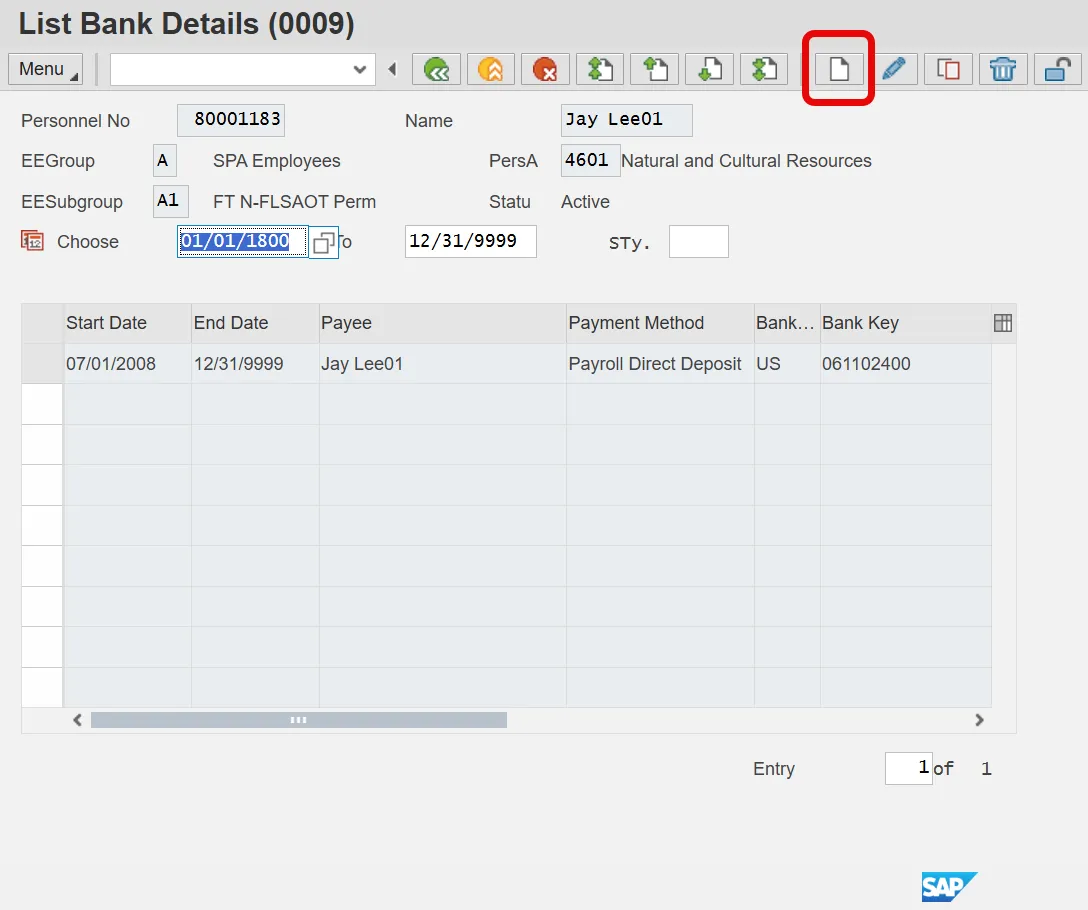The image size is (1088, 910).
Task: Click the Create new record icon
Action: pyautogui.click(x=839, y=69)
